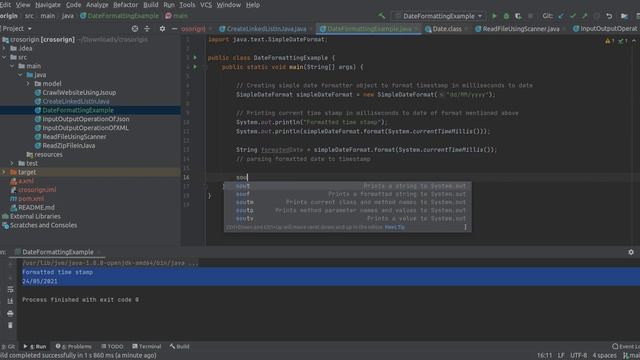Screen dimensions: 640x360
Task: Clear run console with trash icon
Action: click(10, 325)
